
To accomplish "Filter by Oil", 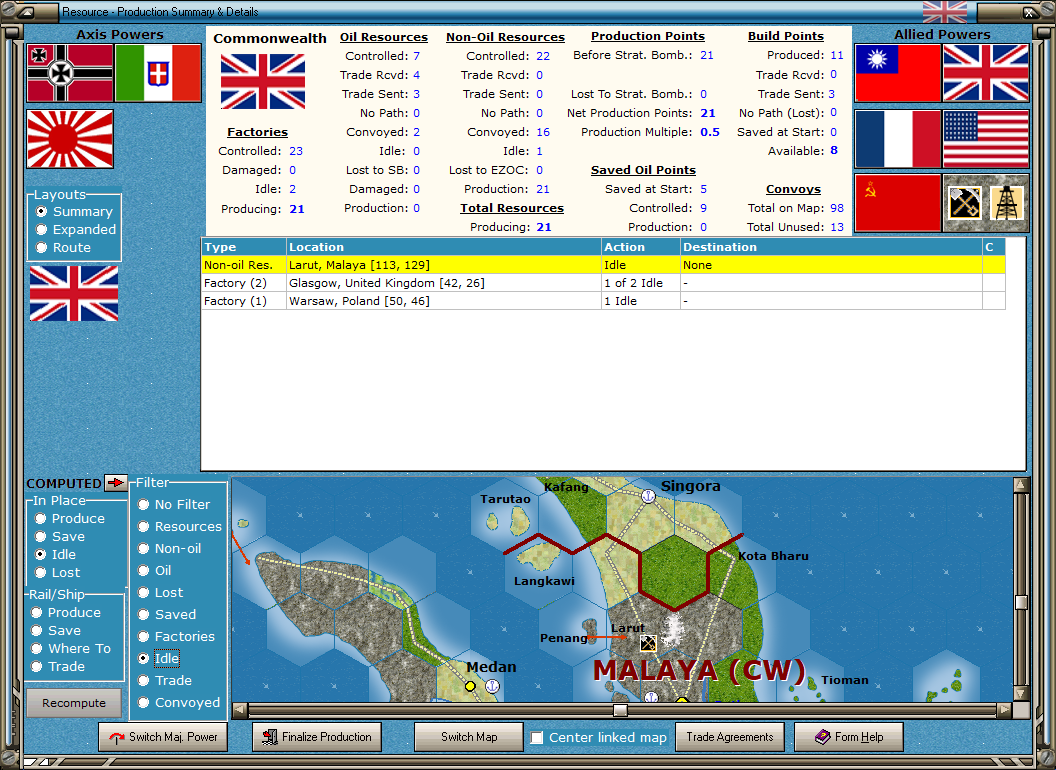I will point(155,571).
